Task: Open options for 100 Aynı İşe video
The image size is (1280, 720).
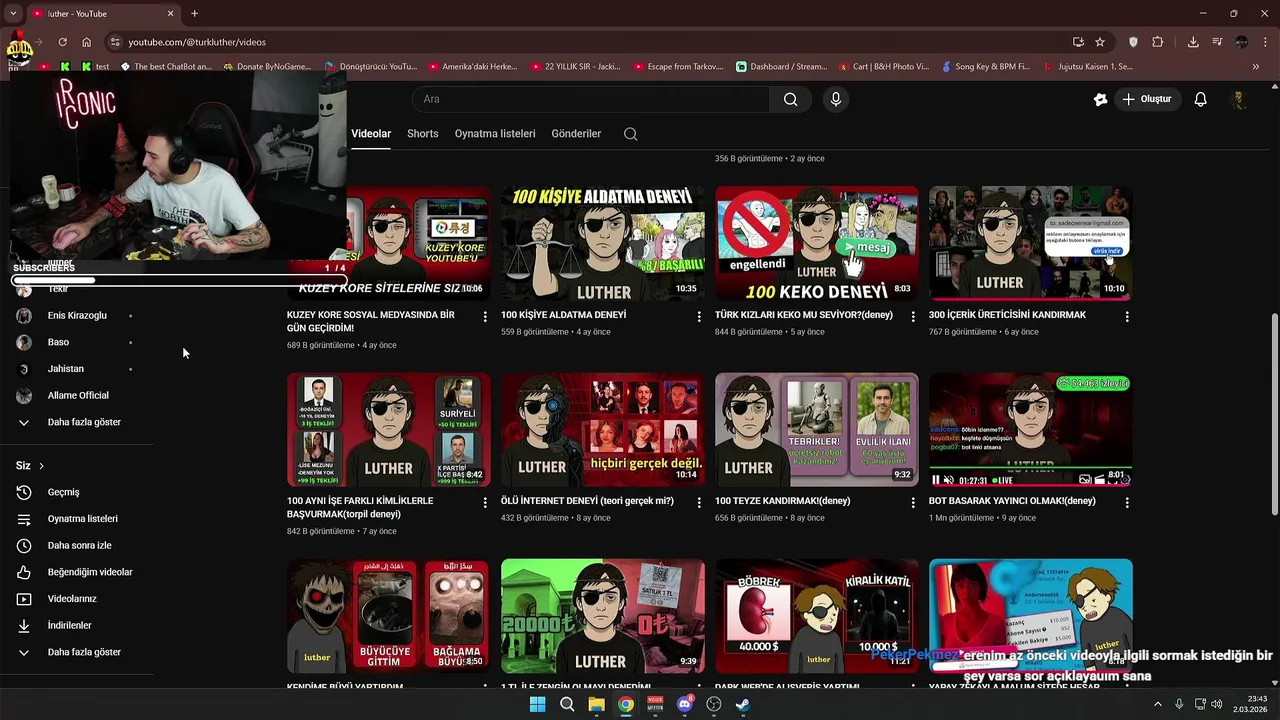Action: (x=485, y=503)
